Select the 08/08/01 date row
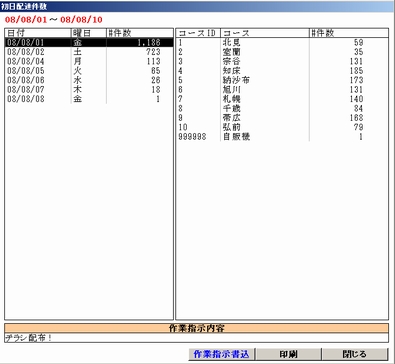Image resolution: width=395 pixels, height=364 pixels. coord(89,42)
